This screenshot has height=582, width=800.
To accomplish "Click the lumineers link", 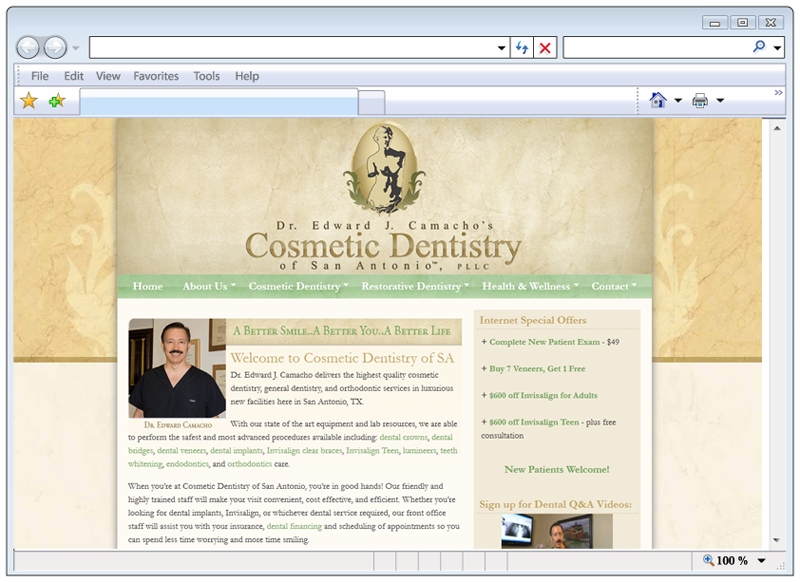I will (x=419, y=450).
